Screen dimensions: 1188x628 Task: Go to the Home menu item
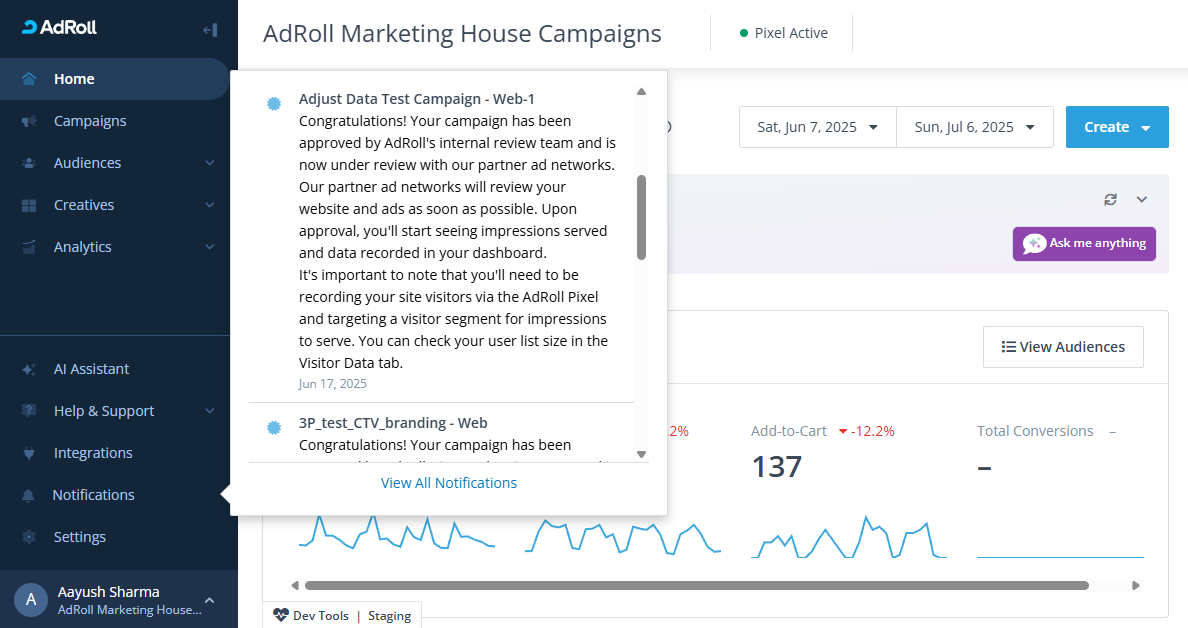(74, 79)
